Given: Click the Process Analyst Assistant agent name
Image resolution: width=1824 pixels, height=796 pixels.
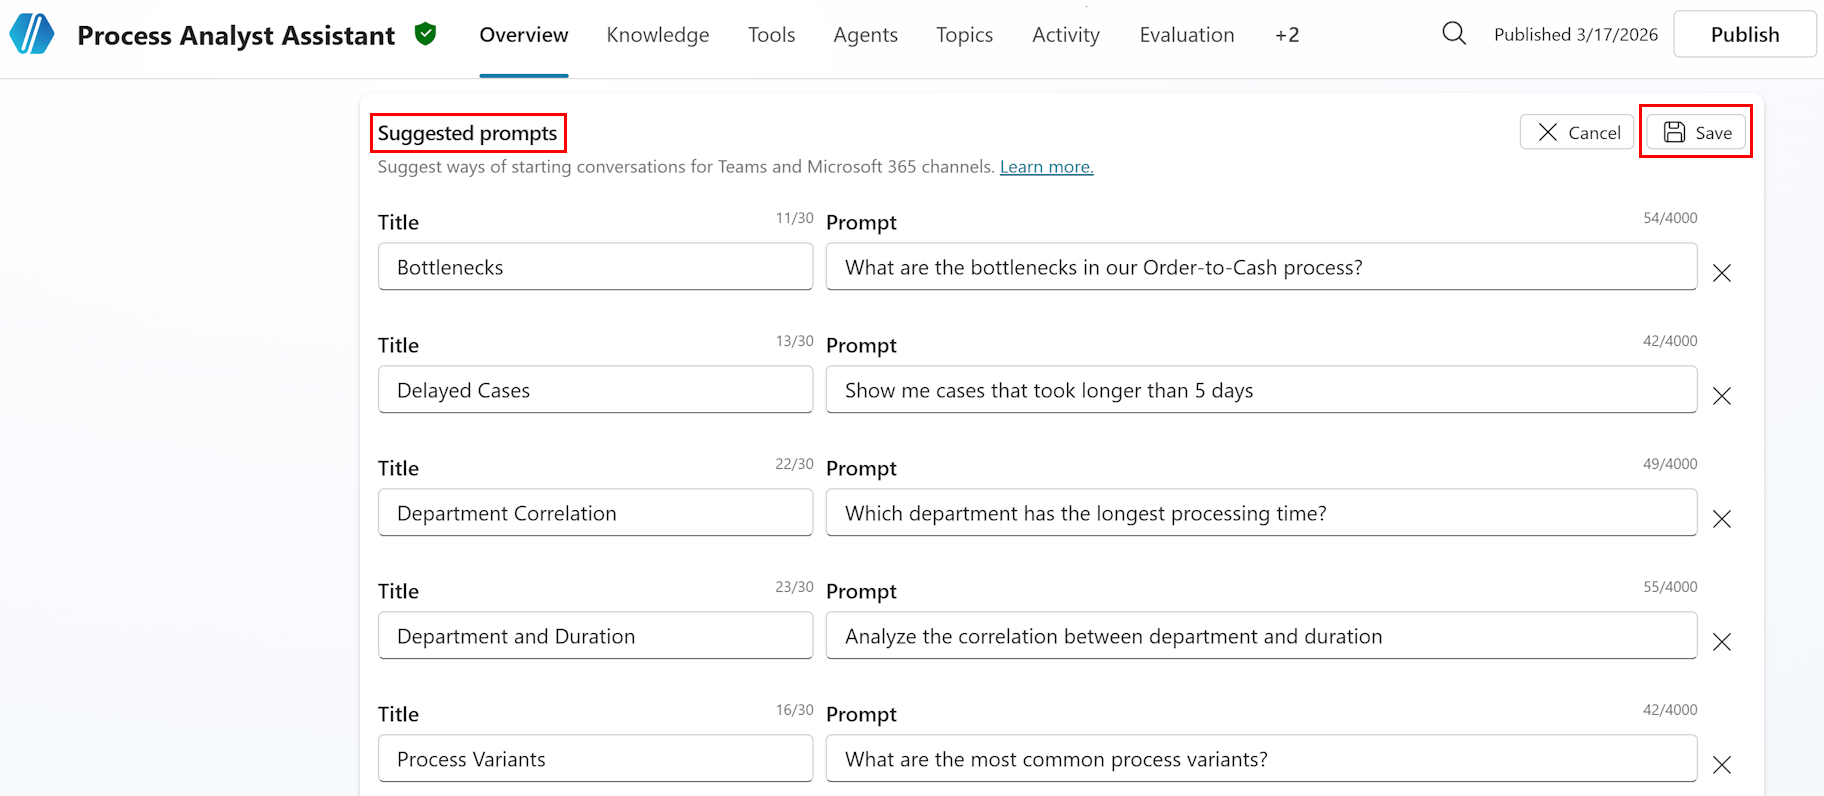Looking at the screenshot, I should coord(236,36).
